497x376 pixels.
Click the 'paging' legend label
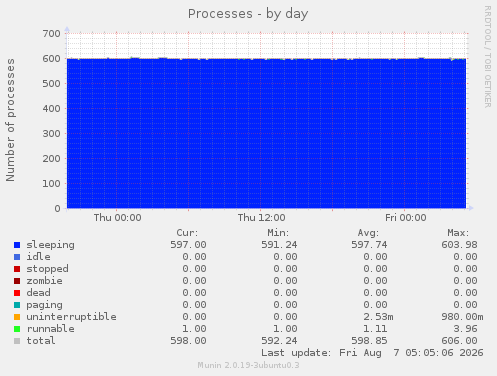point(44,305)
